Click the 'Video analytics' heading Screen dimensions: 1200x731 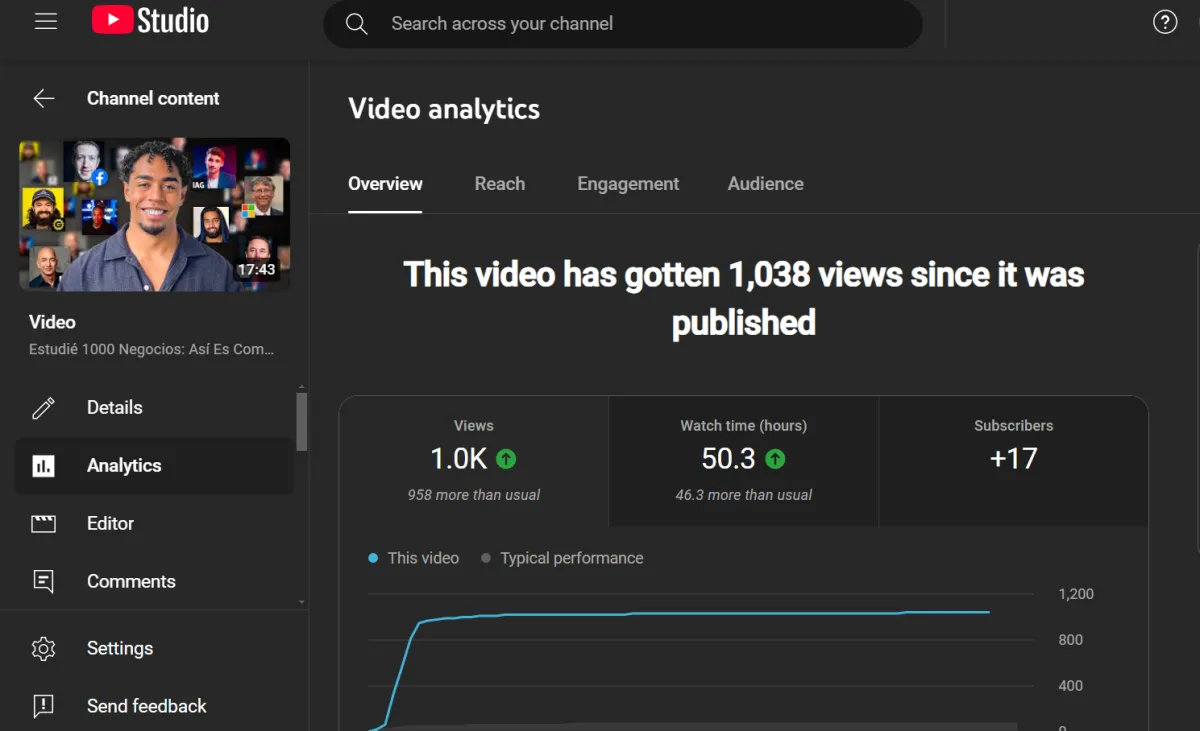pos(444,109)
